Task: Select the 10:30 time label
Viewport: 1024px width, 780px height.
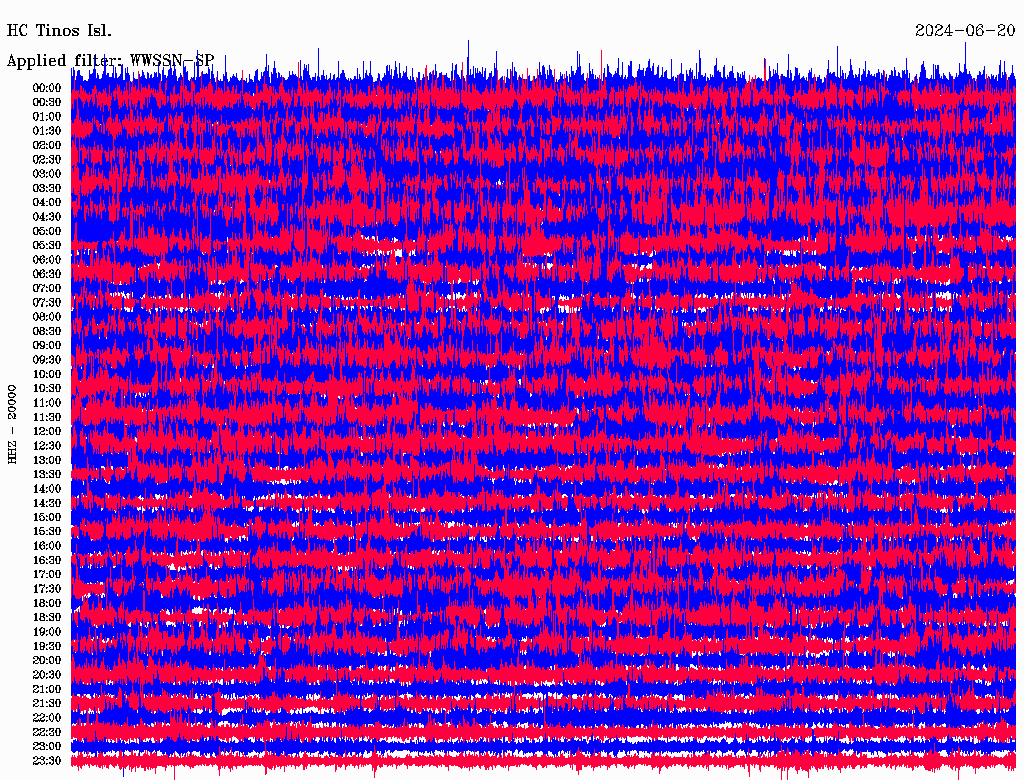Action: tap(47, 389)
